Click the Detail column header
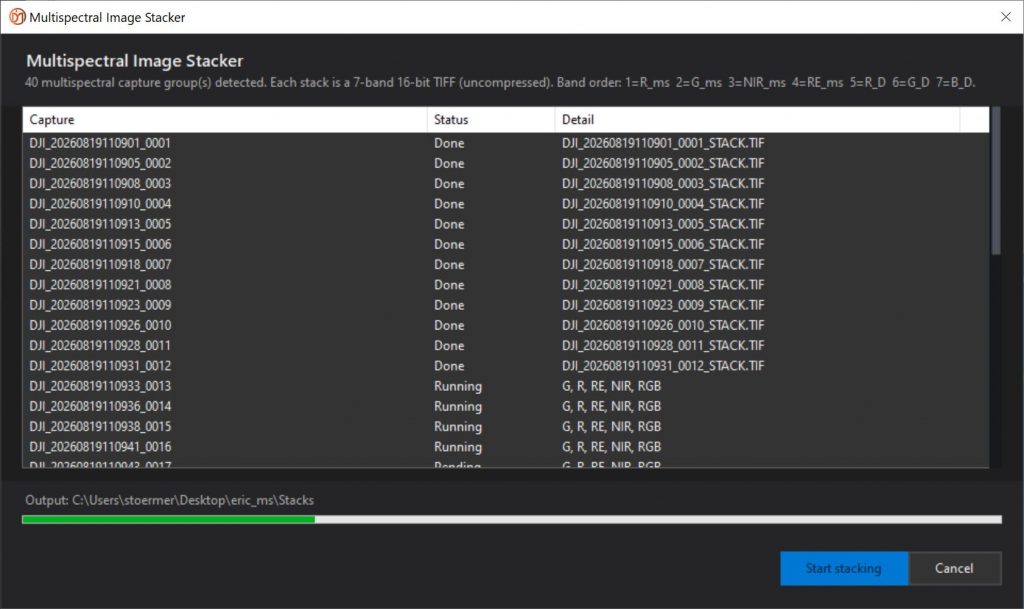The width and height of the screenshot is (1024, 609). point(758,119)
